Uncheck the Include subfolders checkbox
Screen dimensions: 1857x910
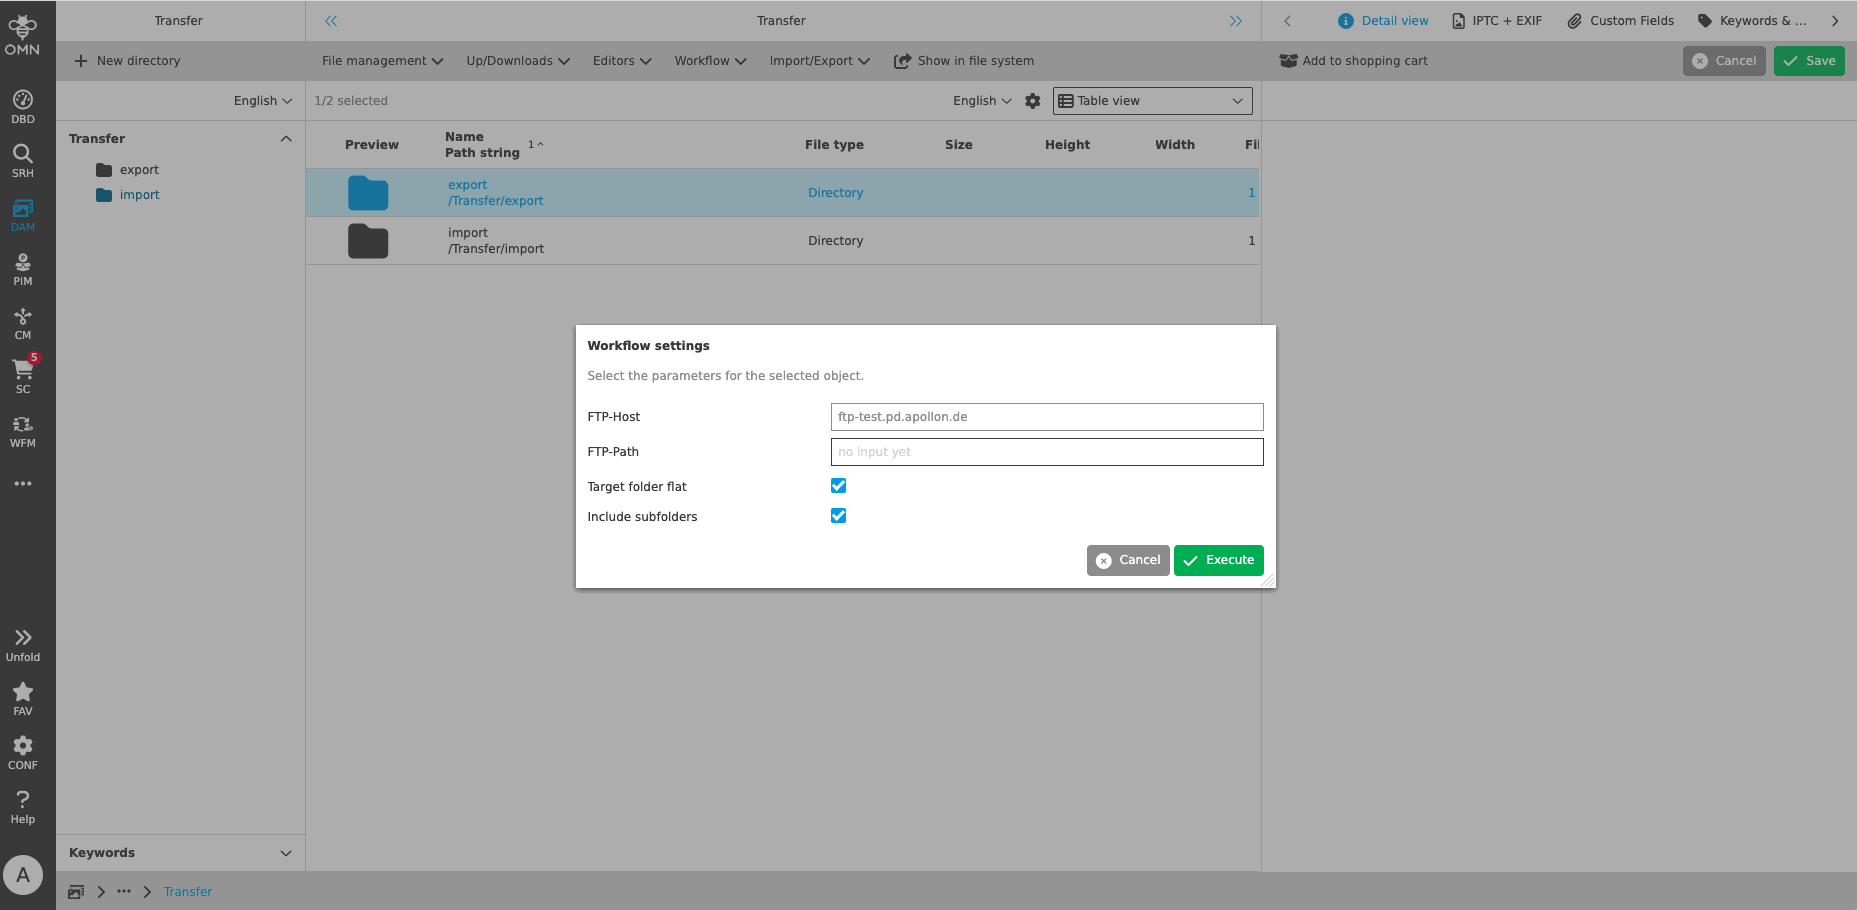tap(838, 516)
